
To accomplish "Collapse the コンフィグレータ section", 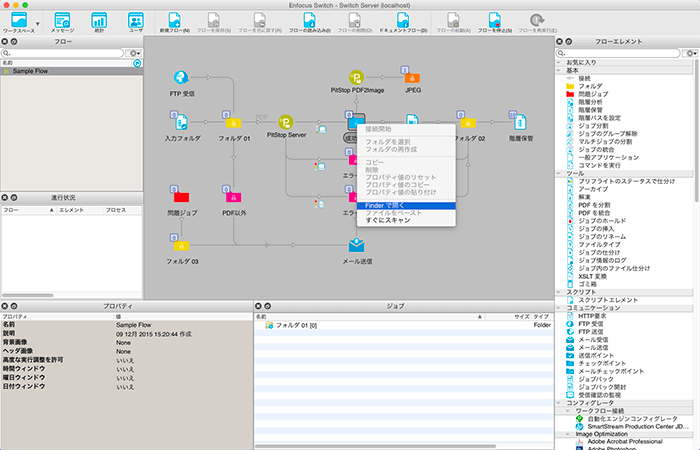I will [559, 403].
